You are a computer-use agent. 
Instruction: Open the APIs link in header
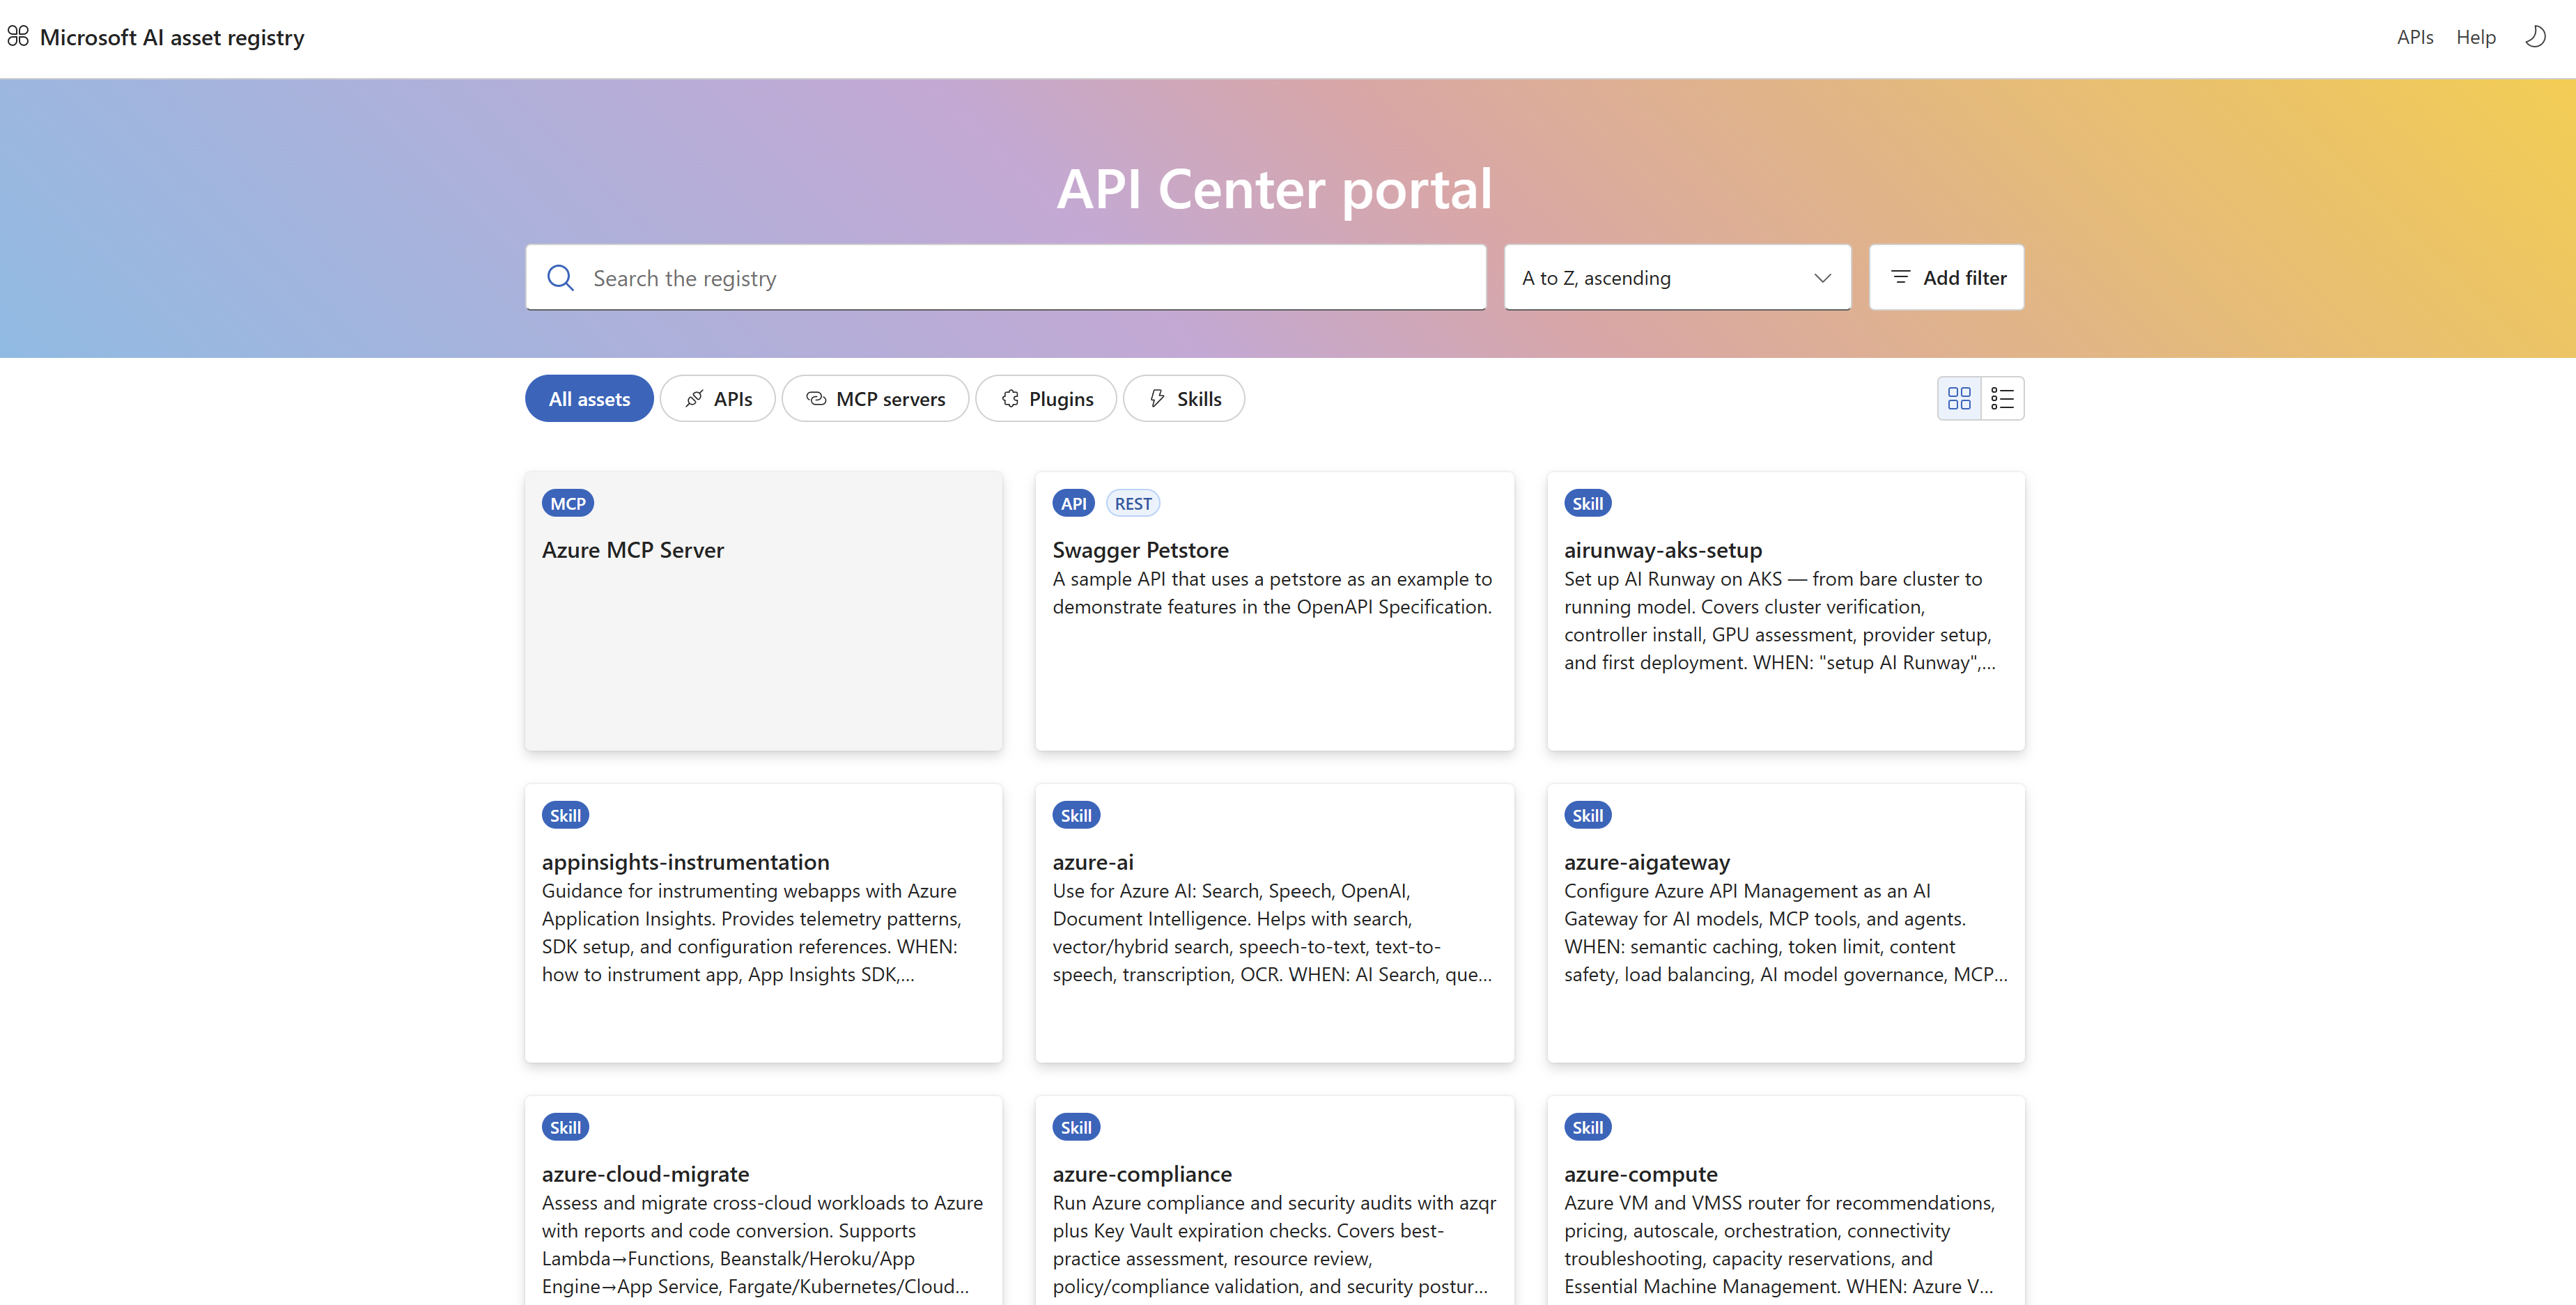pyautogui.click(x=2415, y=37)
